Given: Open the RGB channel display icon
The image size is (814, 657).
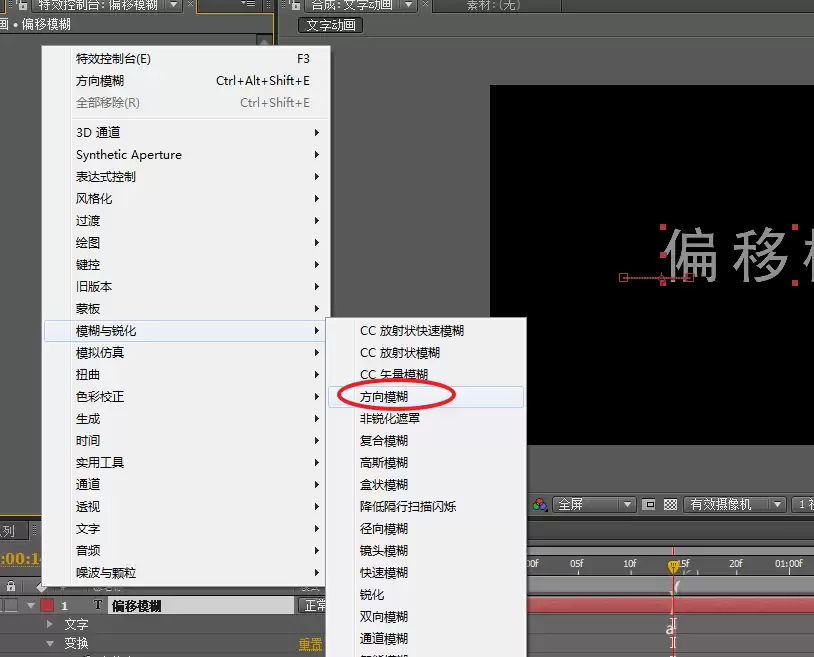Looking at the screenshot, I should pos(540,504).
